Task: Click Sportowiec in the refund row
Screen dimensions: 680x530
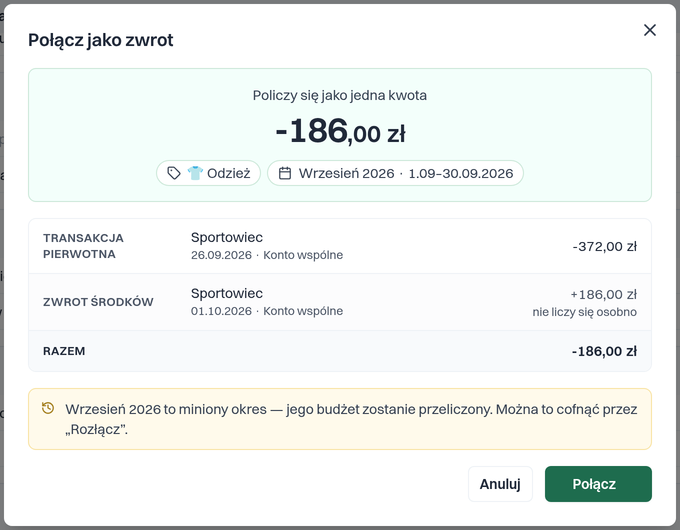Action: click(227, 293)
